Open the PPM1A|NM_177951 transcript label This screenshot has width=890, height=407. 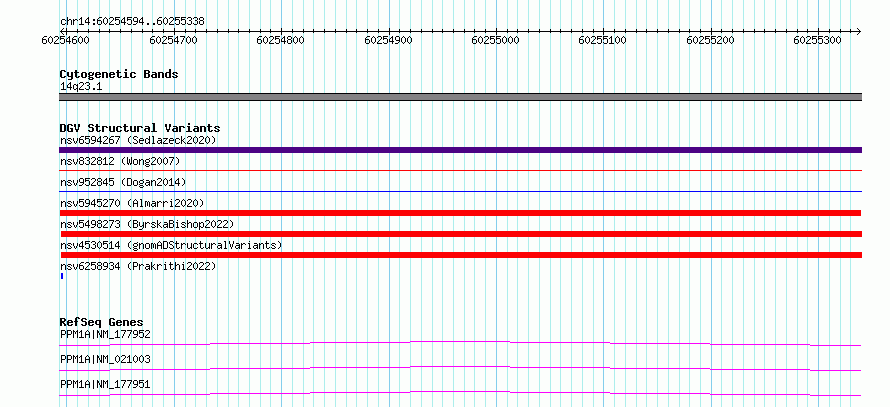point(105,384)
